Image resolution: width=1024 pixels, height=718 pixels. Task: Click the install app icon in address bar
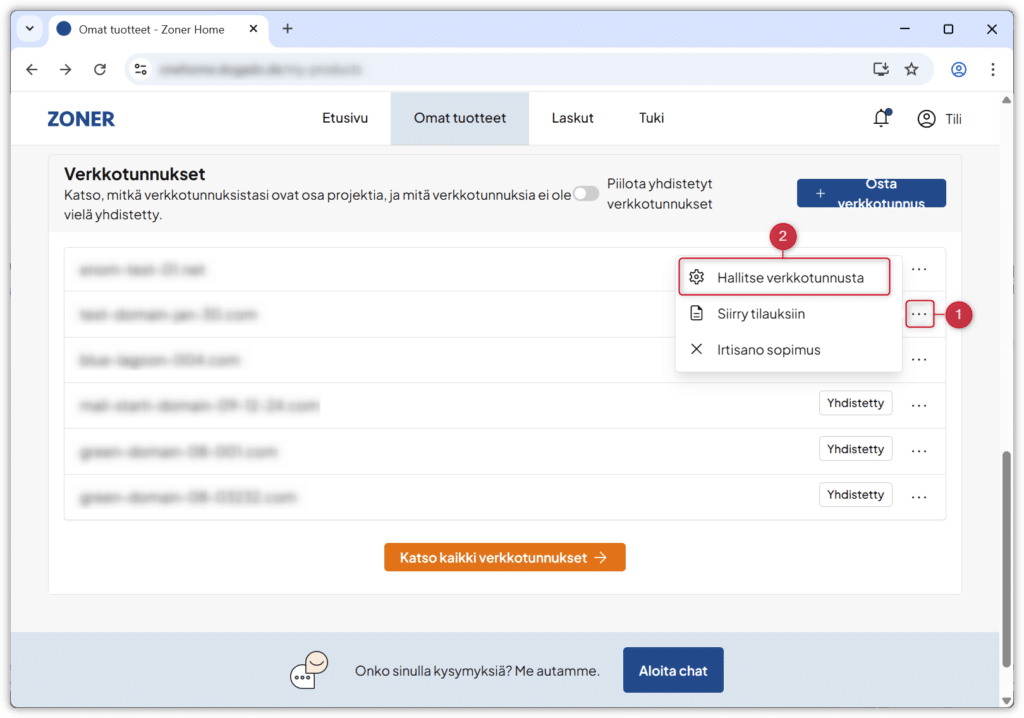click(x=881, y=69)
